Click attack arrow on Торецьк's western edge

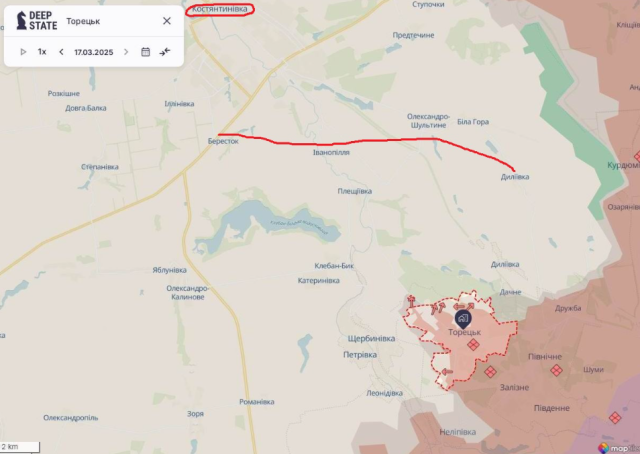pyautogui.click(x=447, y=372)
